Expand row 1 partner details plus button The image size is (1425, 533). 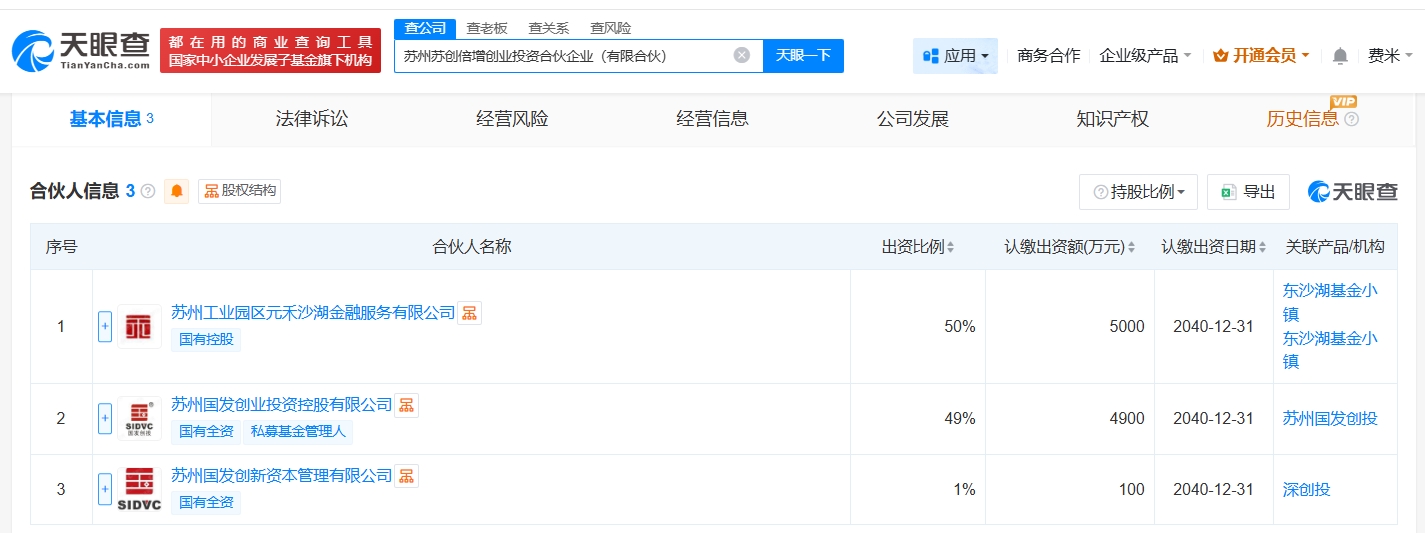(x=105, y=326)
